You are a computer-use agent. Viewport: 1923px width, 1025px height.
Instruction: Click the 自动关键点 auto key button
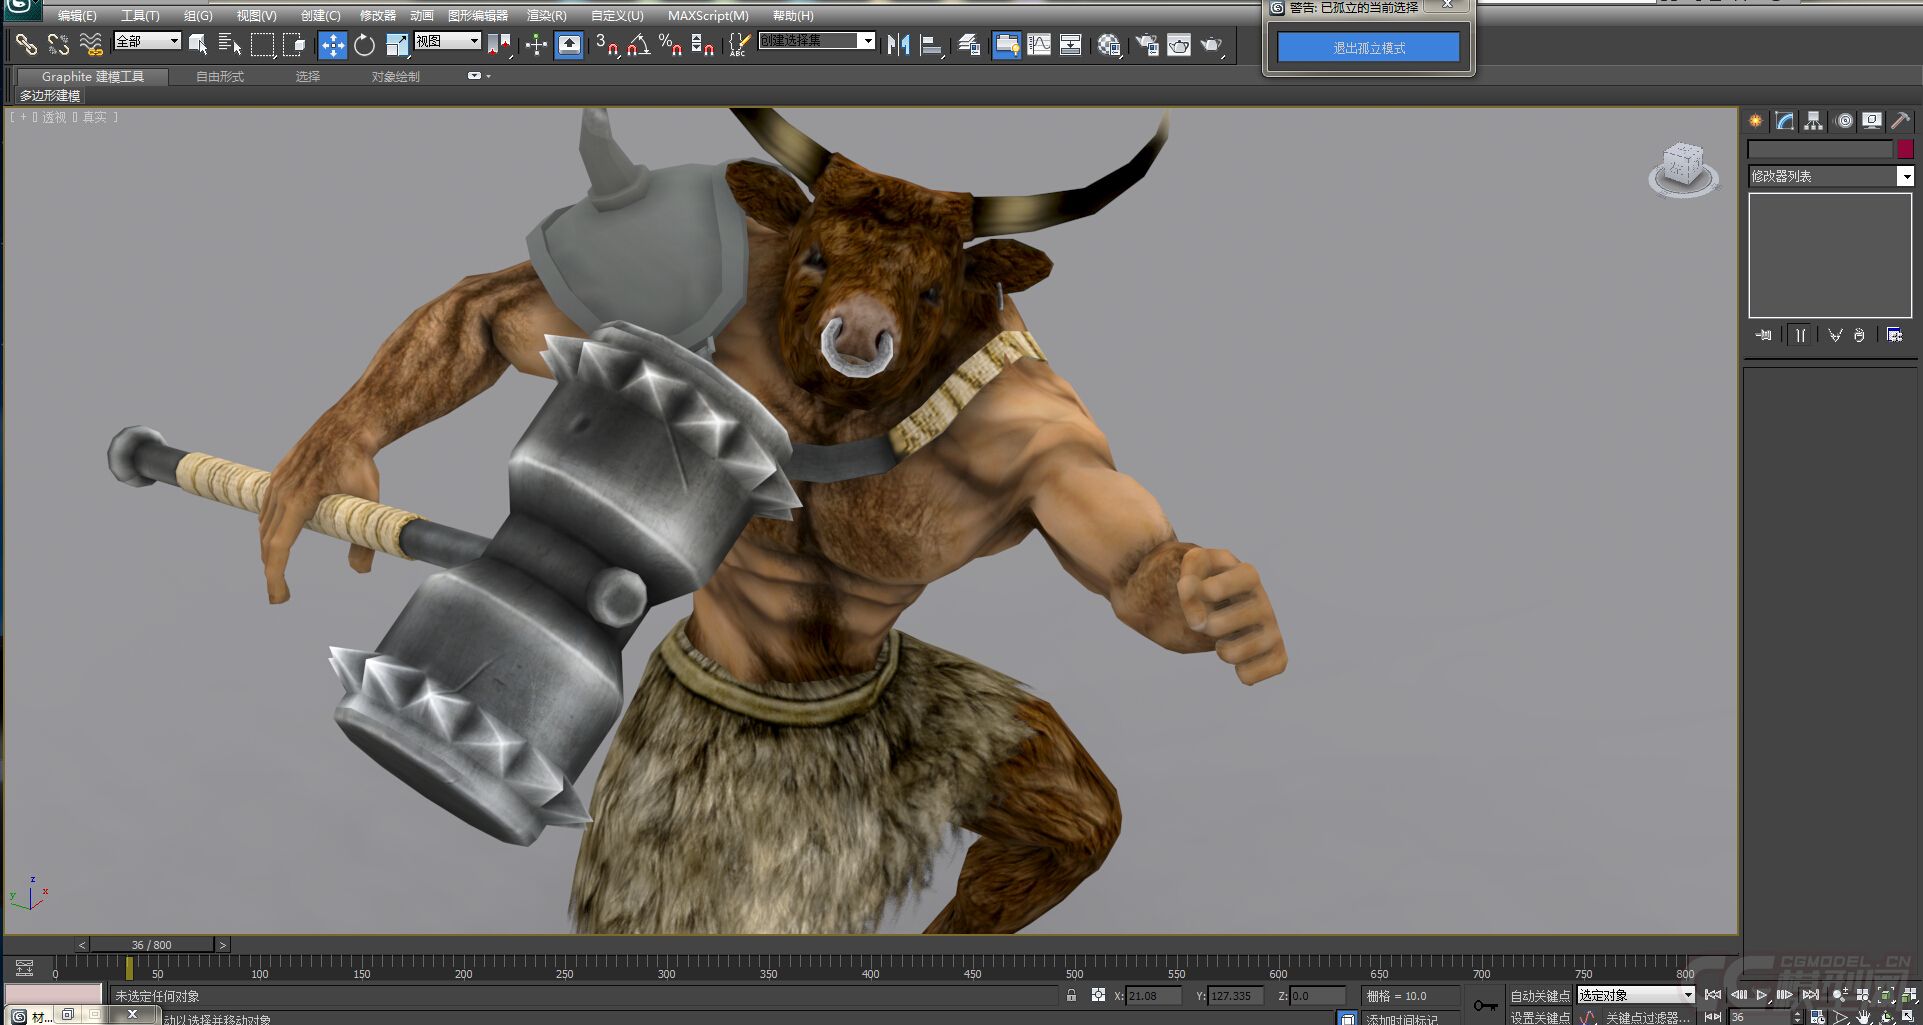[x=1540, y=996]
